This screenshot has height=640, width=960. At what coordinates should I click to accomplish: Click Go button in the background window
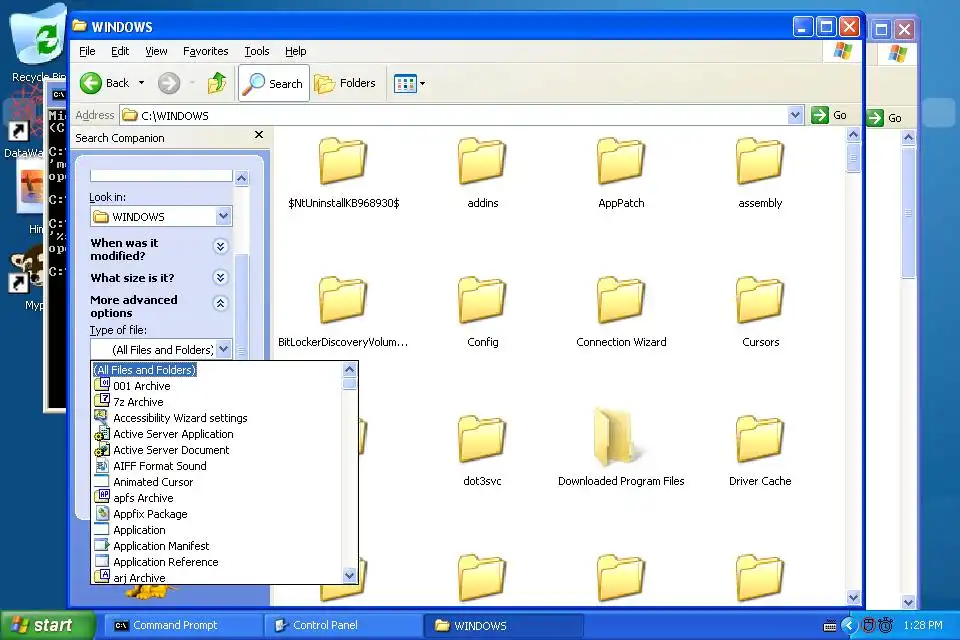885,118
